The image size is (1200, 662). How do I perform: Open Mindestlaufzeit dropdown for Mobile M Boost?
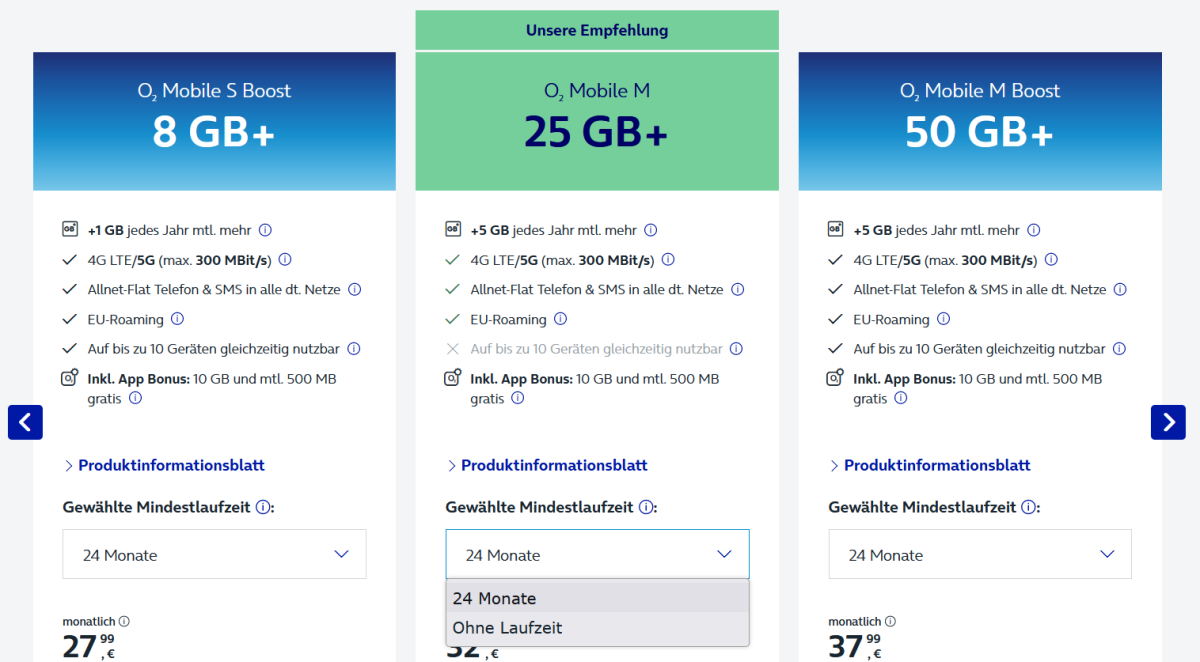(x=980, y=554)
